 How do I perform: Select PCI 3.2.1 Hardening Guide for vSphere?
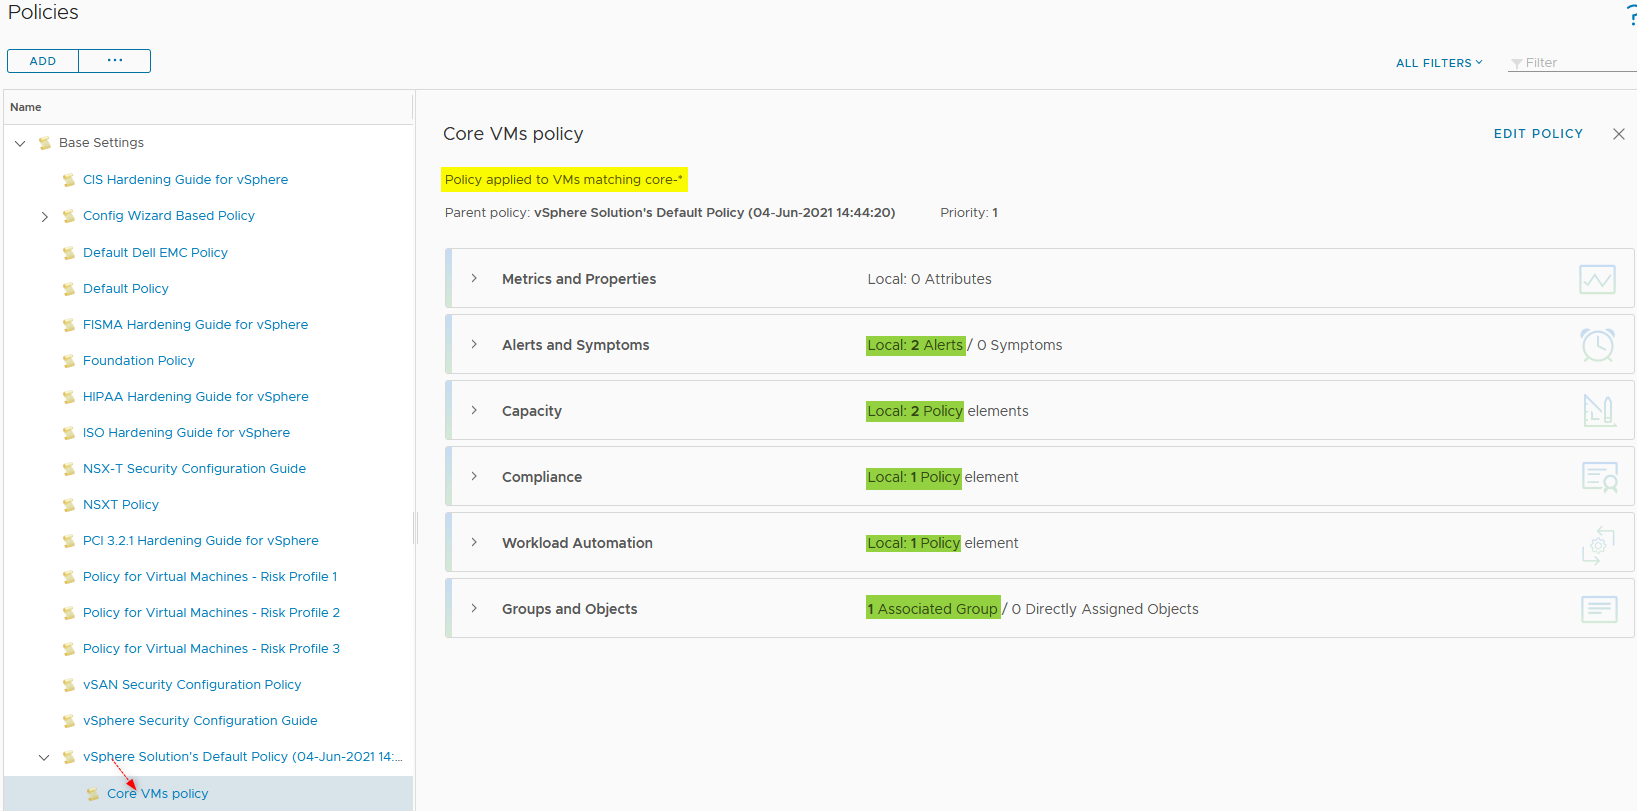point(201,540)
